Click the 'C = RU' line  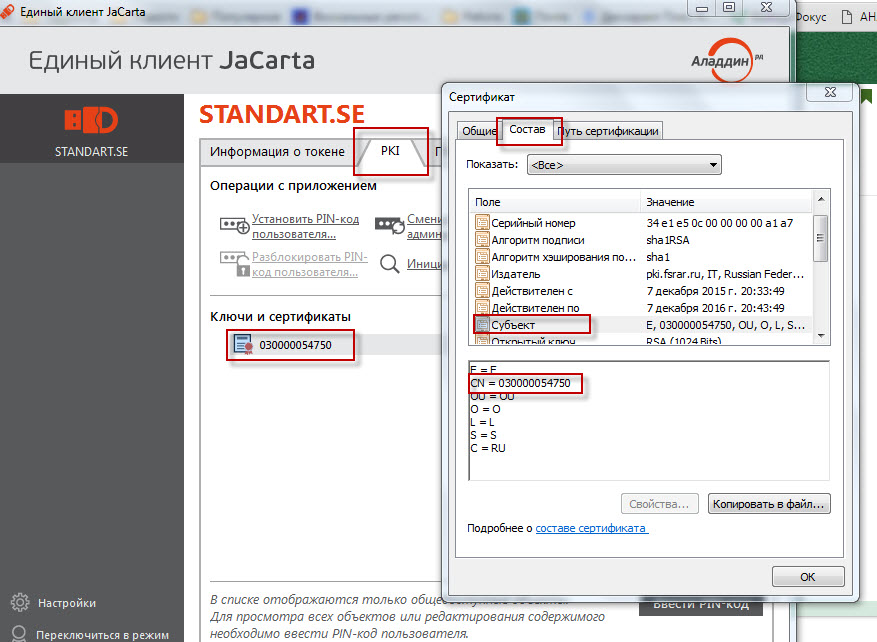[x=488, y=448]
